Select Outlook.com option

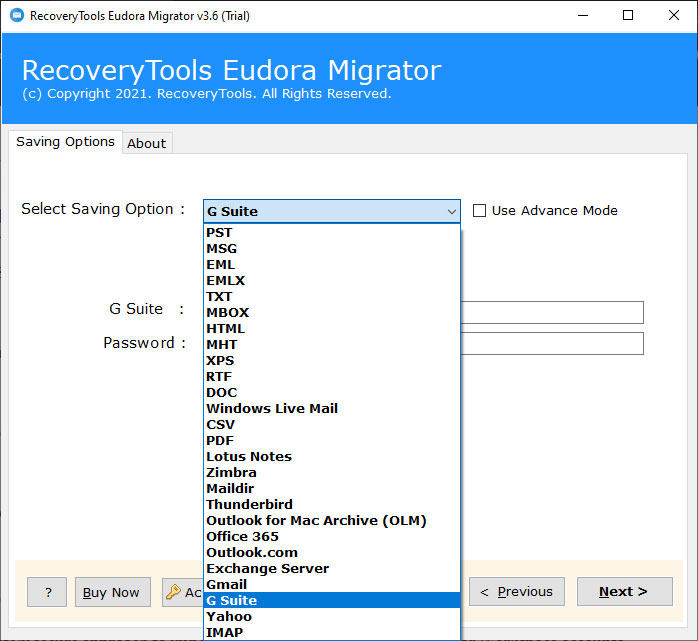332,553
